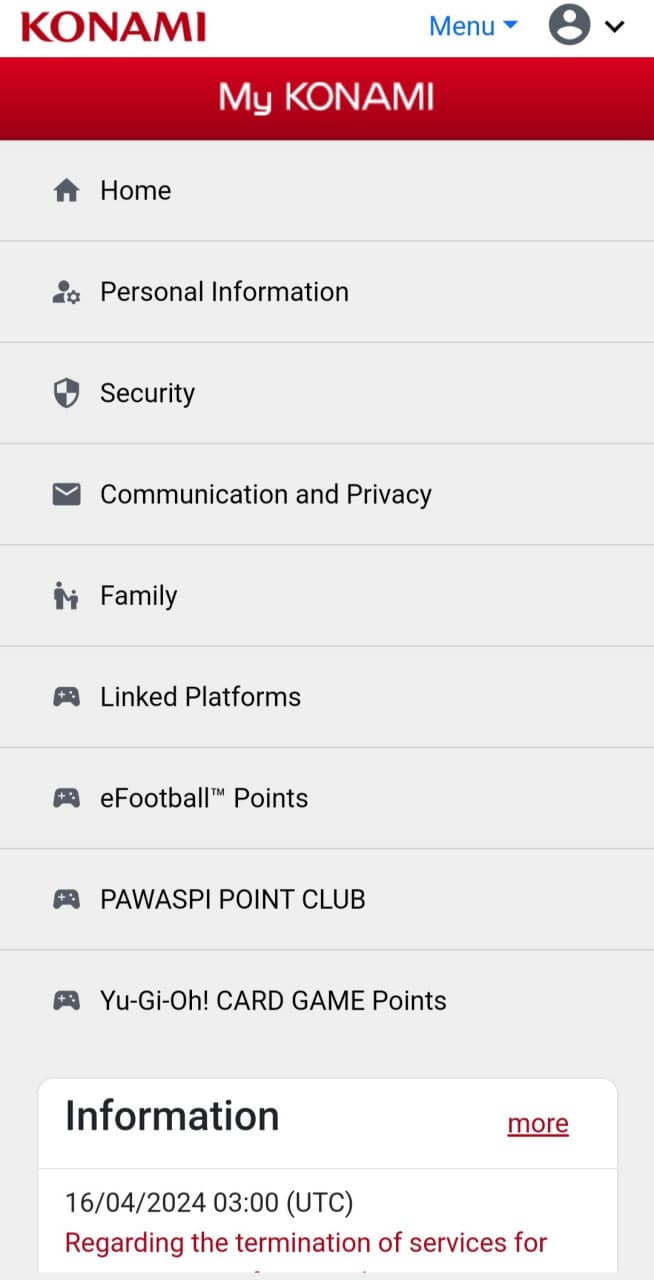654x1280 pixels.
Task: Click the family icon beside Family
Action: 66,596
